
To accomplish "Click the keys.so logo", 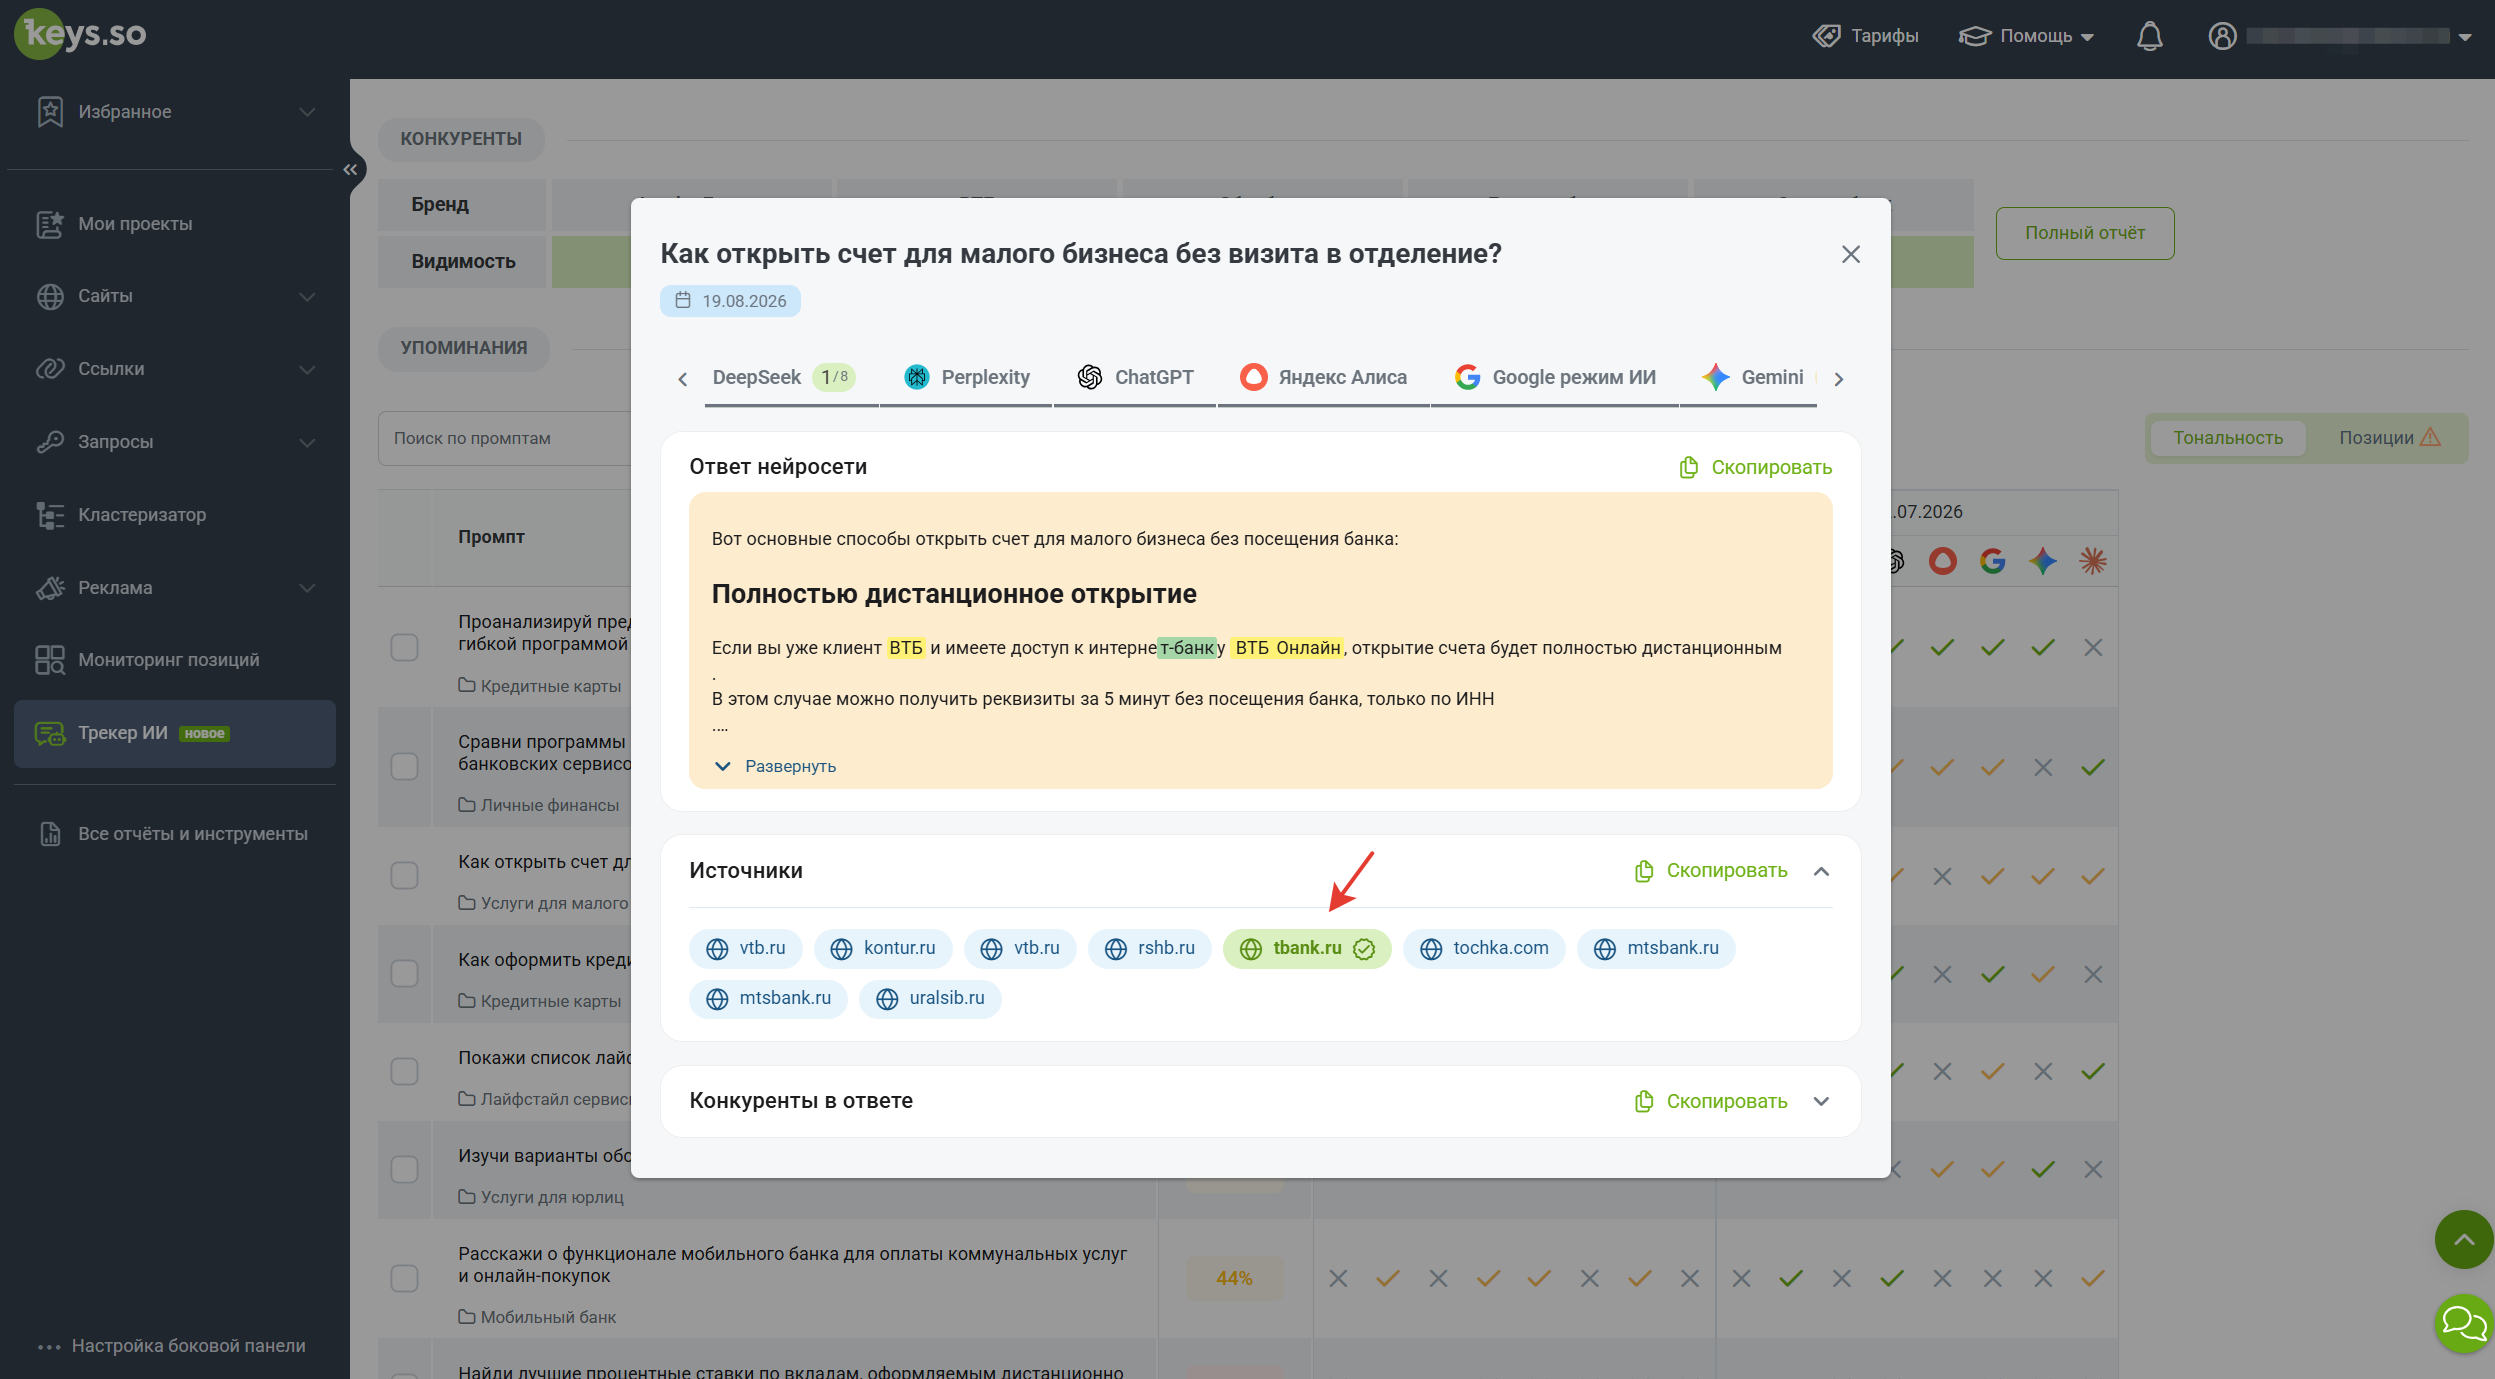I will pos(81,34).
